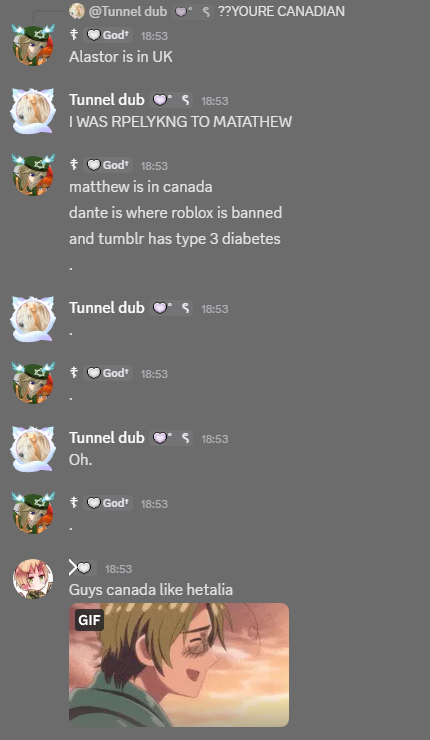Screen dimensions: 430x740
Task: Click Tunnel dub's username above 'I WAS RPELYKNG'
Action: pyautogui.click(x=107, y=100)
